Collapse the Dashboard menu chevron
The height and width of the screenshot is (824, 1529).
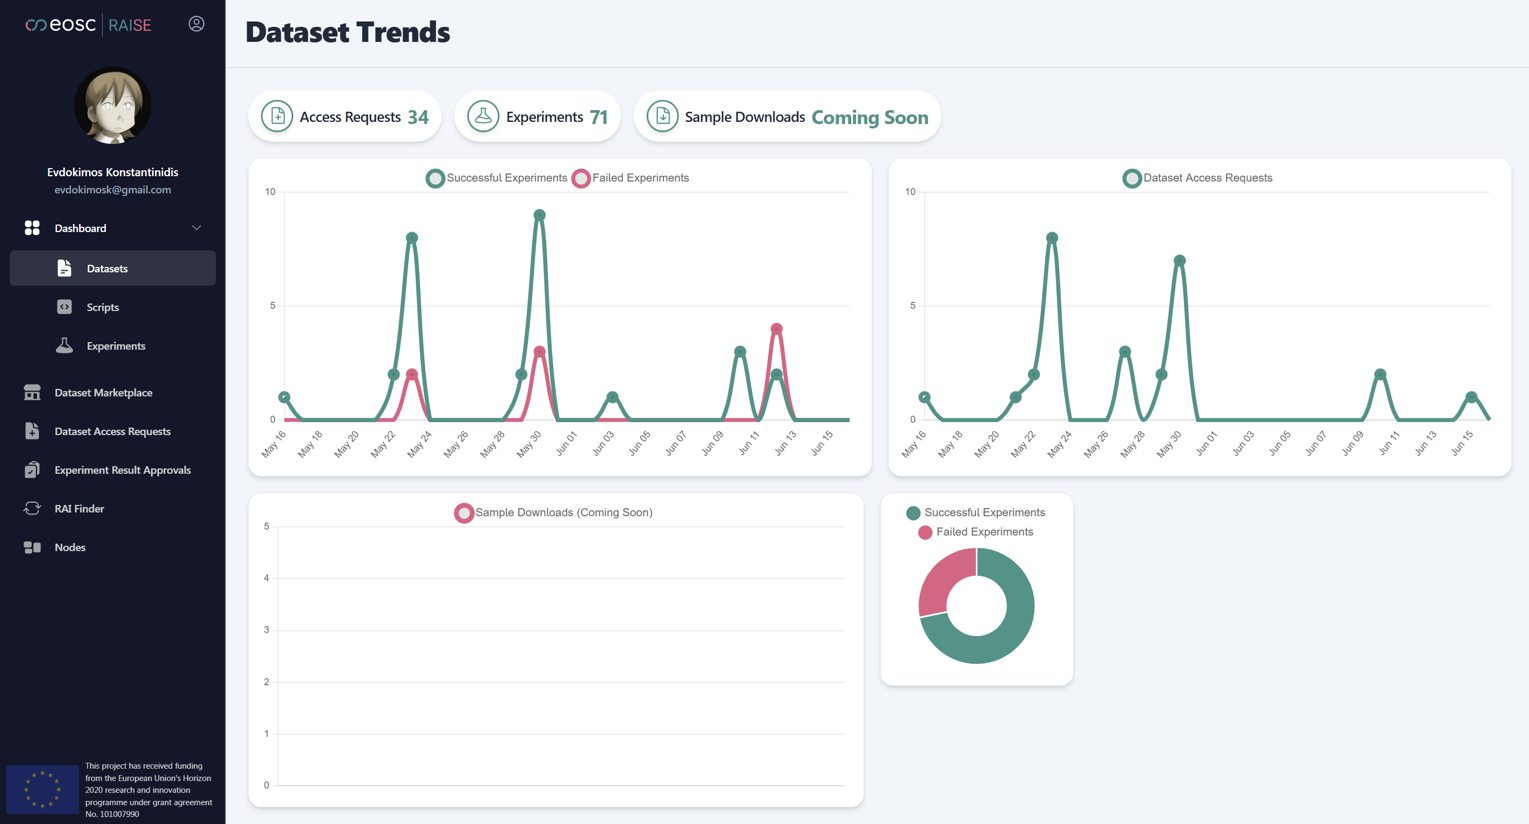(x=197, y=228)
